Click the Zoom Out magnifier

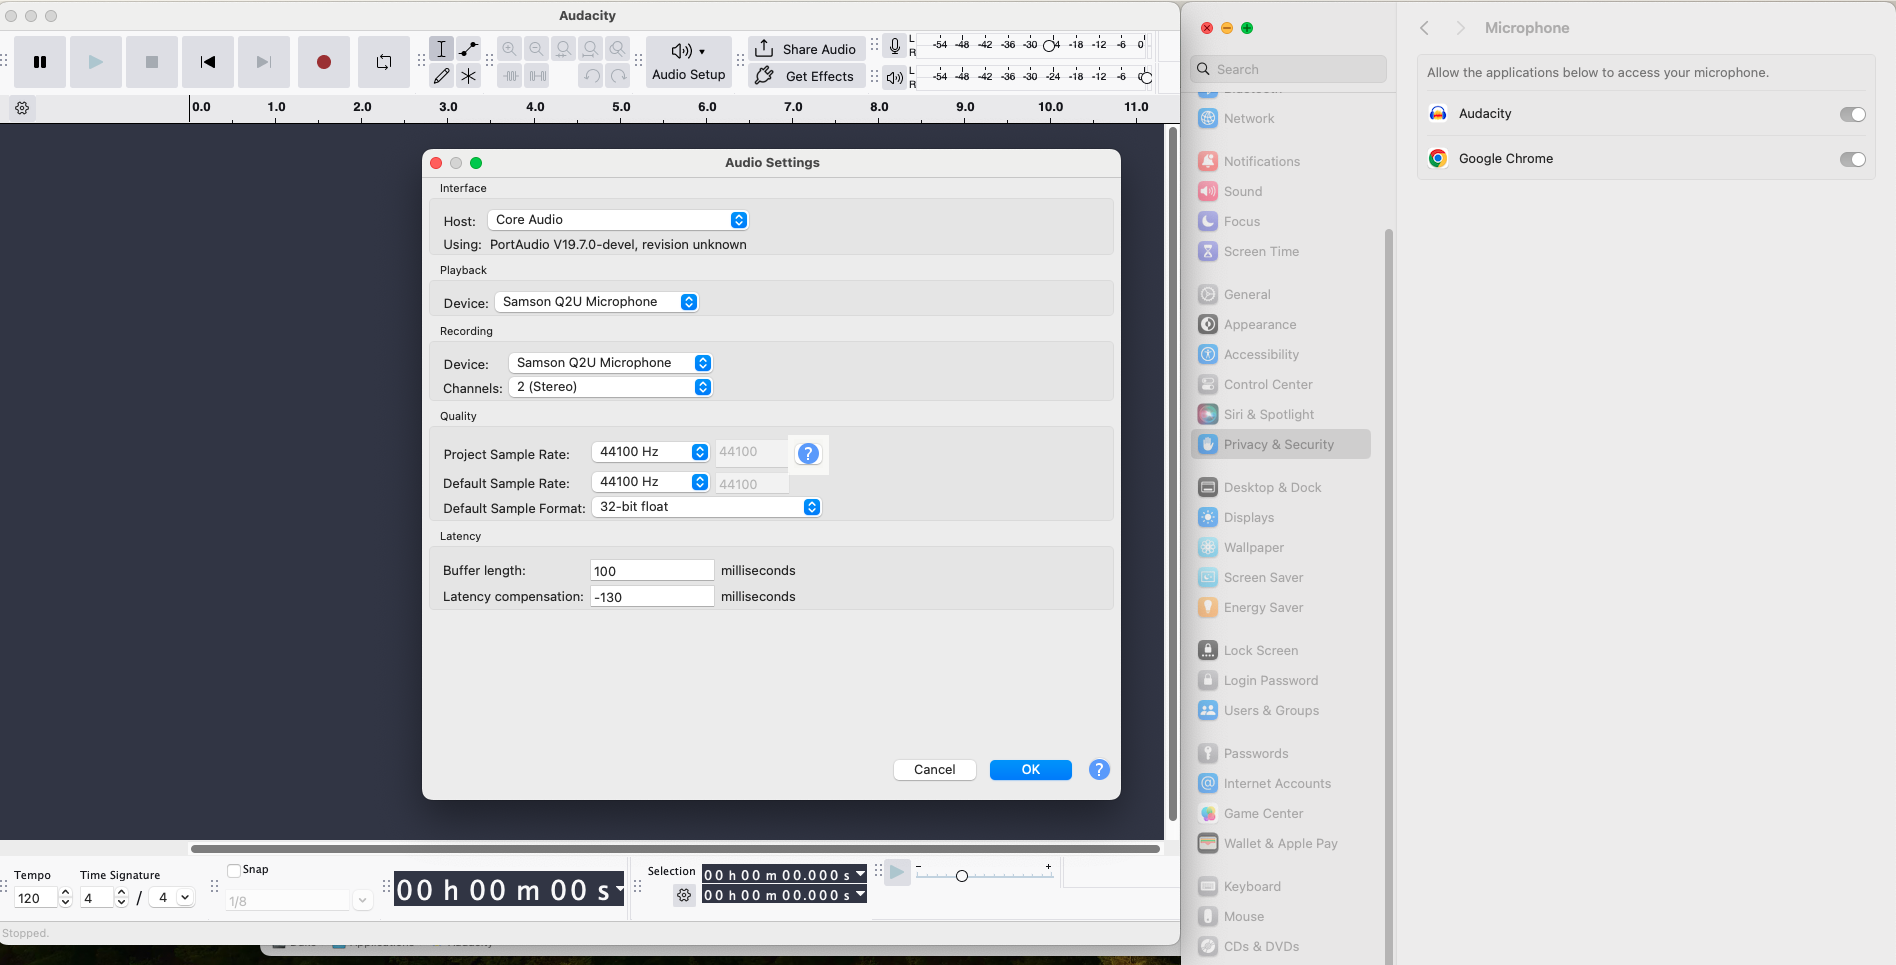click(537, 49)
